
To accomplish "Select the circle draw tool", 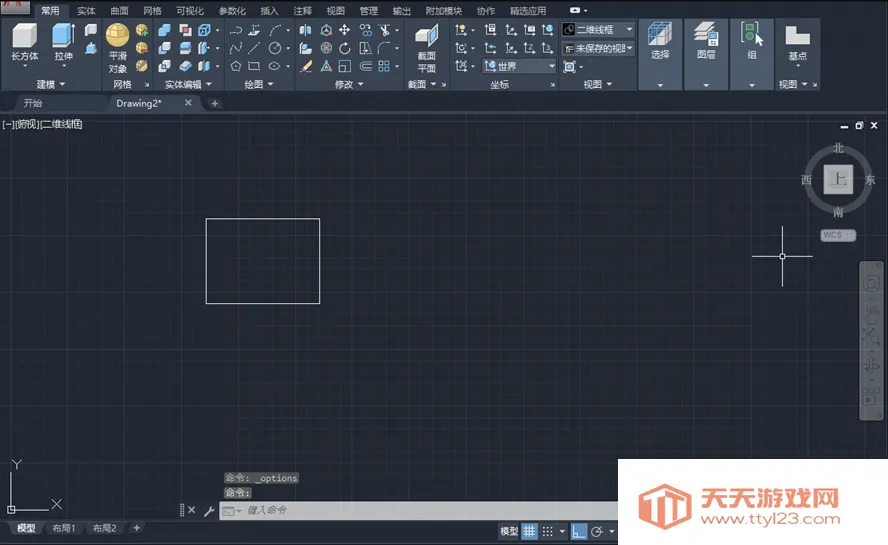I will [x=275, y=48].
